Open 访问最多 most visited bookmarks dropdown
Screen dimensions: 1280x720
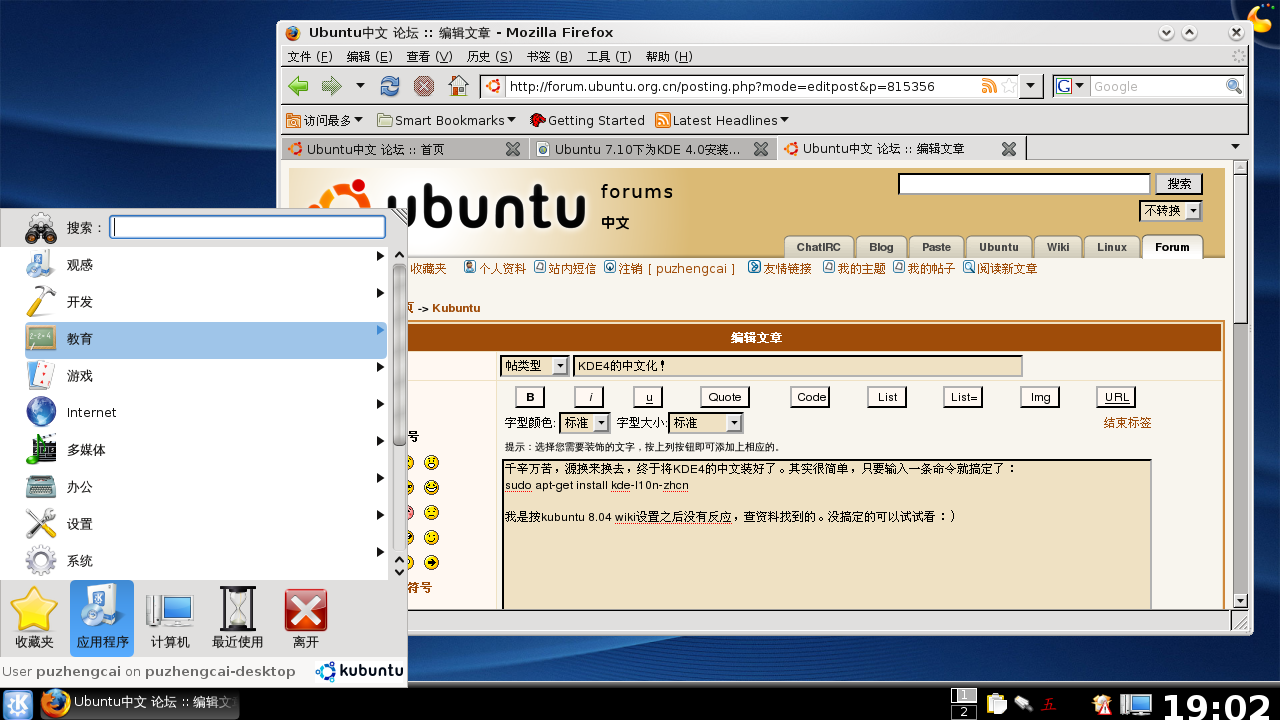pos(324,120)
